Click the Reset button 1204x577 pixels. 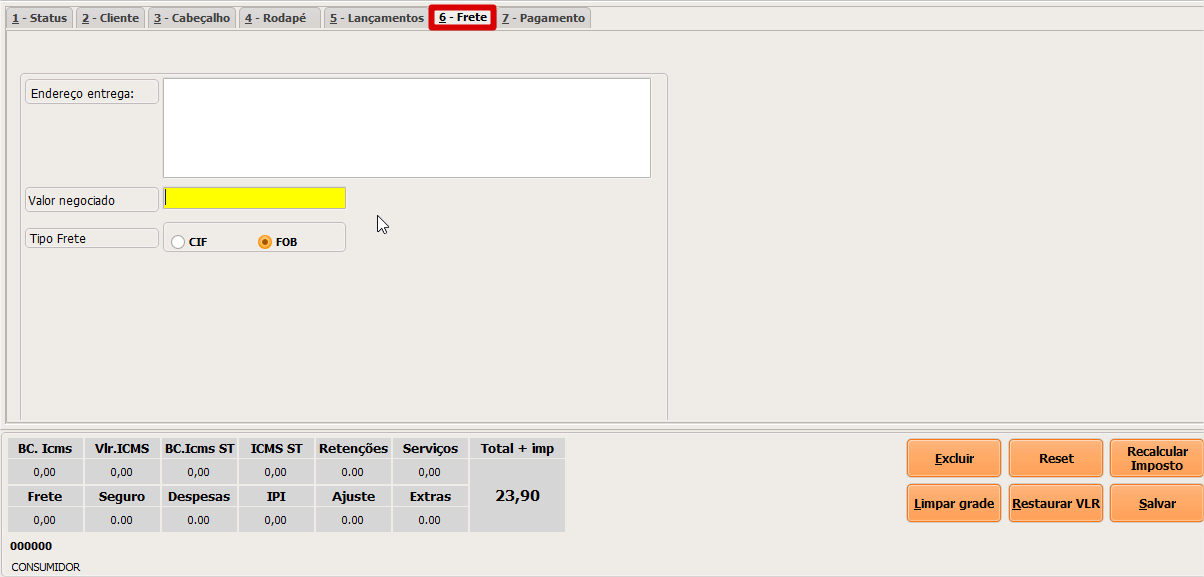point(1055,458)
